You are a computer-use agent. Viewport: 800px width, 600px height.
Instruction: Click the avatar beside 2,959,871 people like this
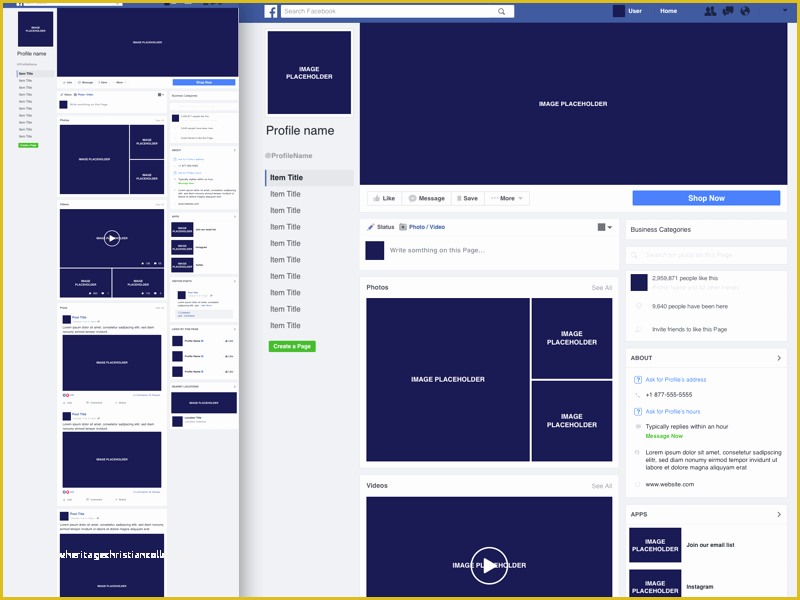639,283
